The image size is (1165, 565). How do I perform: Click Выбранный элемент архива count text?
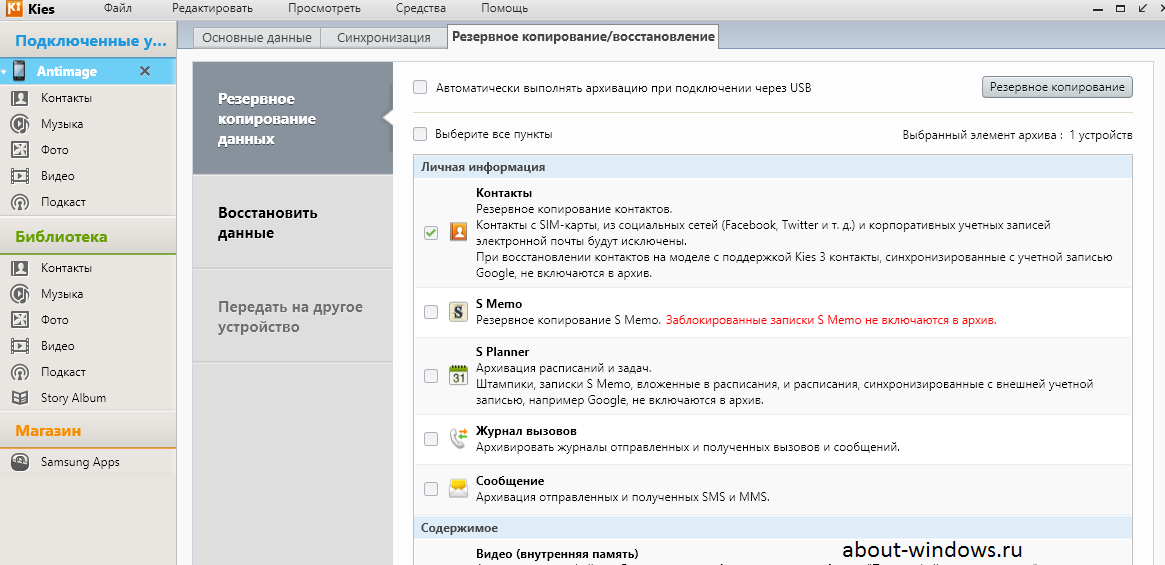1017,135
